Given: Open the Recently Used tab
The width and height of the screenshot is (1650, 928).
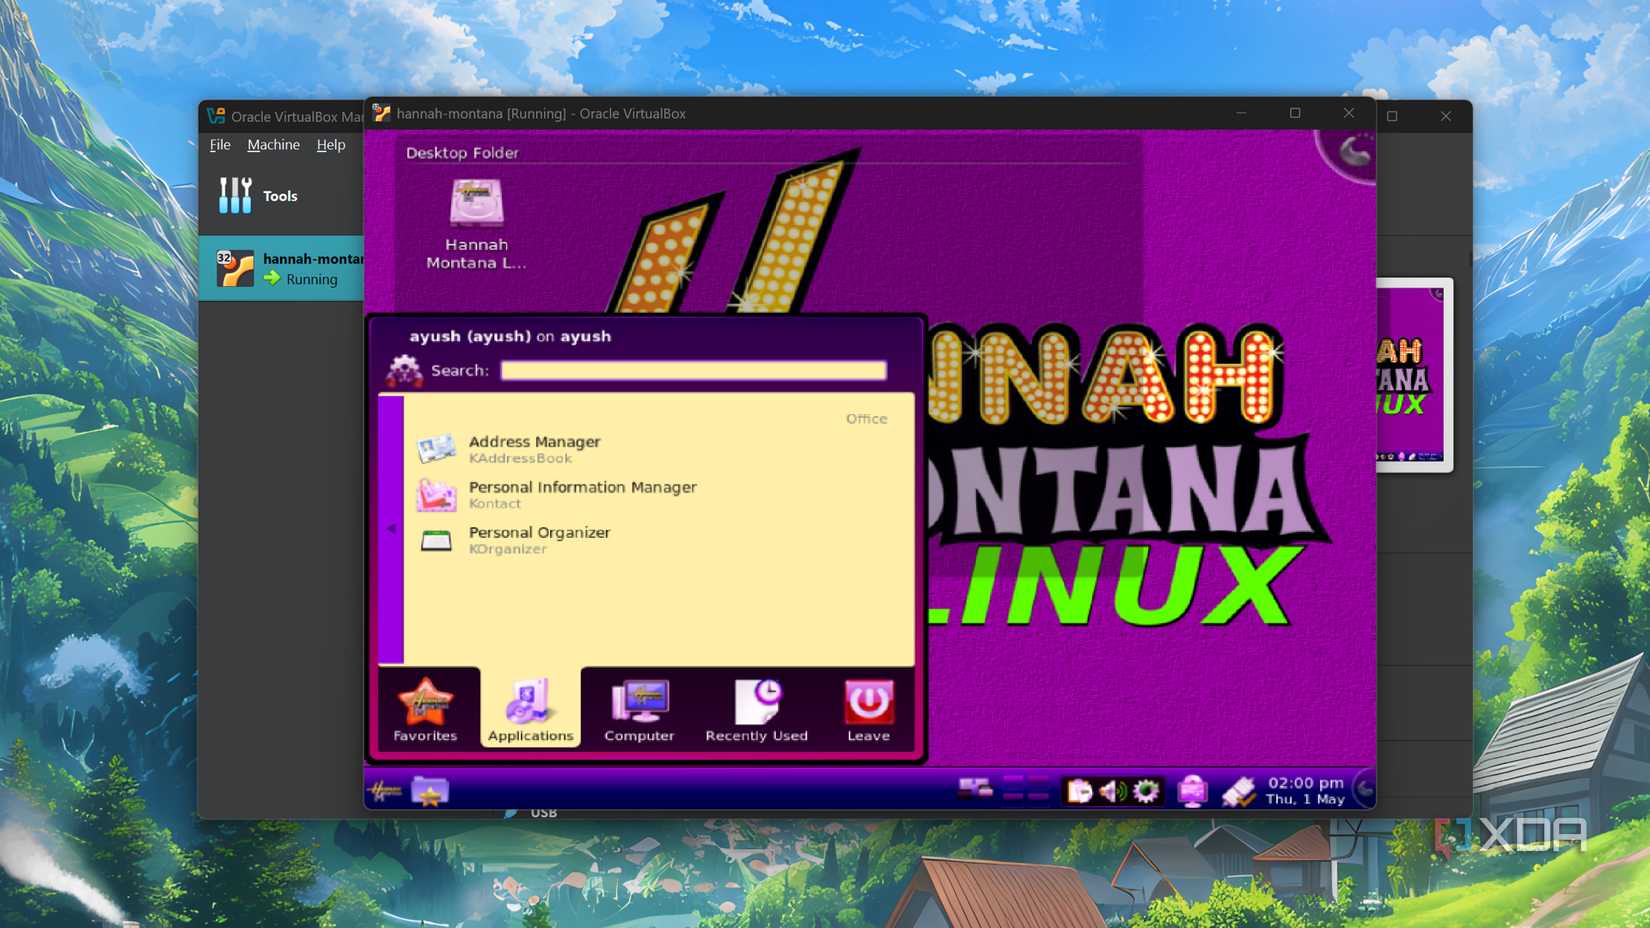Looking at the screenshot, I should click(x=757, y=708).
